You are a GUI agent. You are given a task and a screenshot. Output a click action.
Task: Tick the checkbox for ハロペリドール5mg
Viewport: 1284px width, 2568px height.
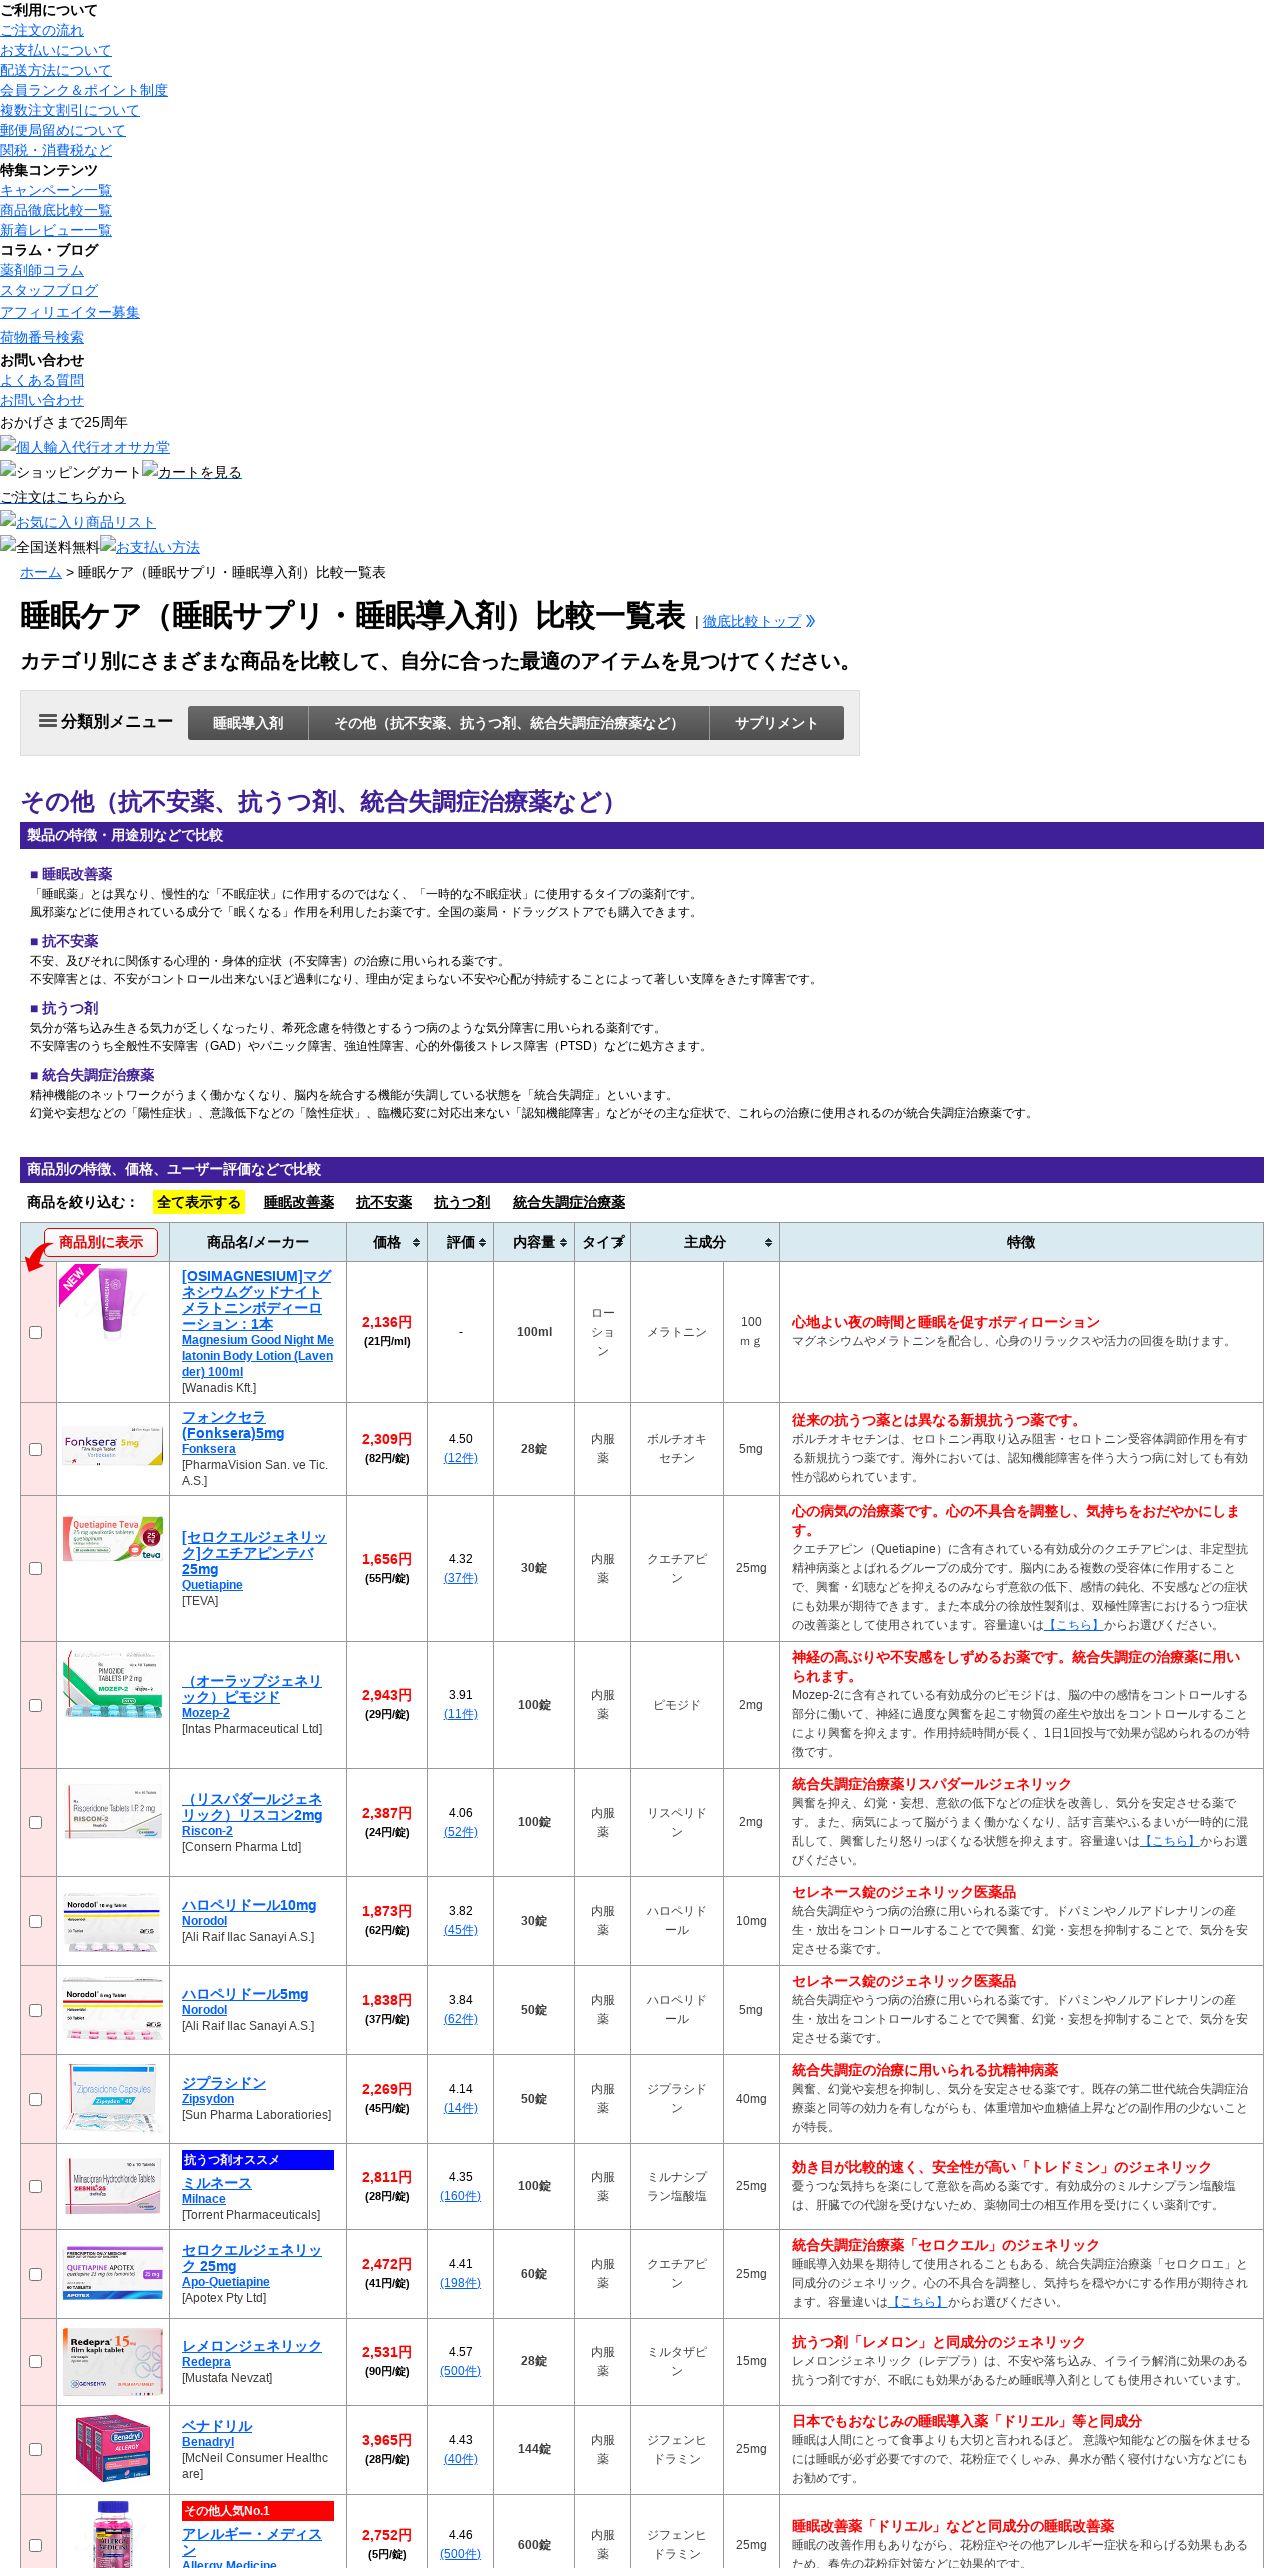tap(36, 2010)
